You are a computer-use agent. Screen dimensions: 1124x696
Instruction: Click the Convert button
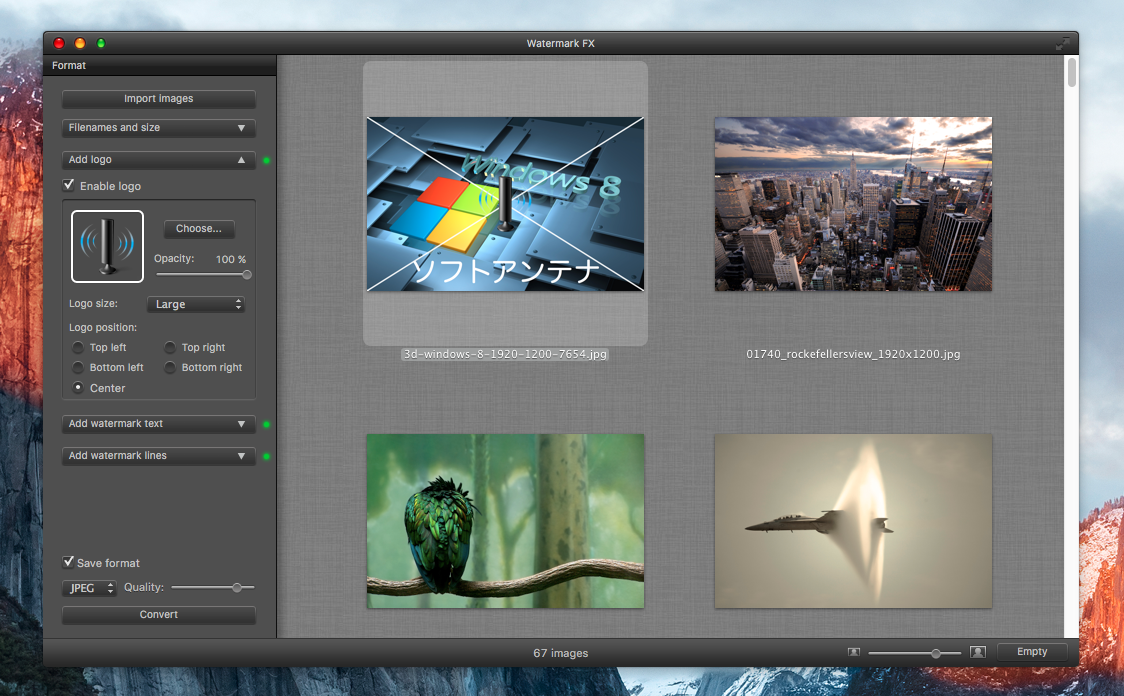point(158,615)
